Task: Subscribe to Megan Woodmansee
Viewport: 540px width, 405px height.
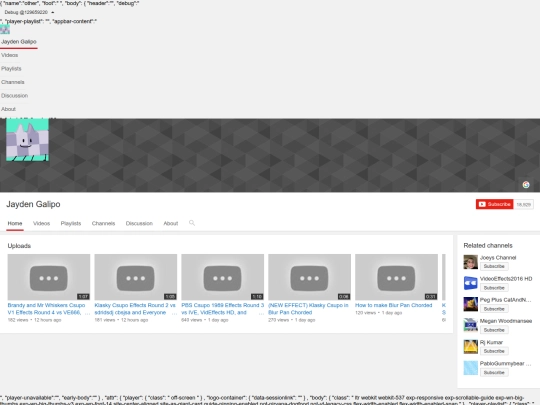Action: click(494, 330)
